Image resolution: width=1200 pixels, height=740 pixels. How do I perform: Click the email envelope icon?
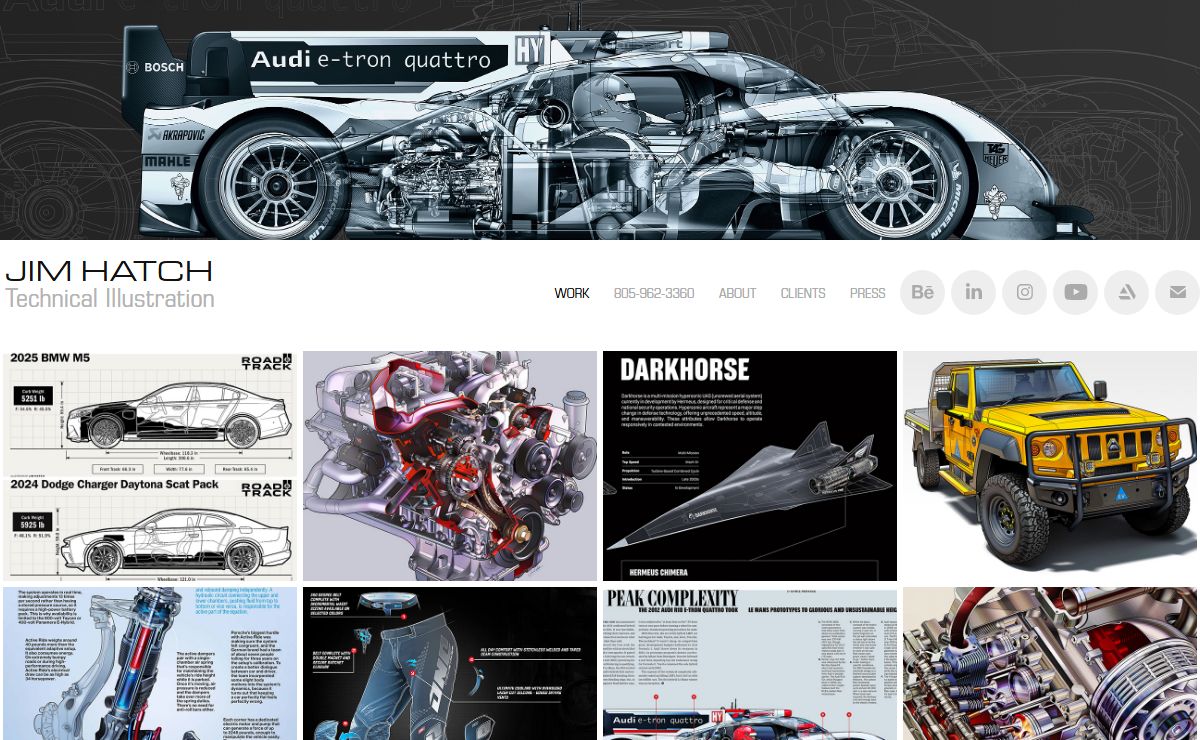click(x=1177, y=293)
